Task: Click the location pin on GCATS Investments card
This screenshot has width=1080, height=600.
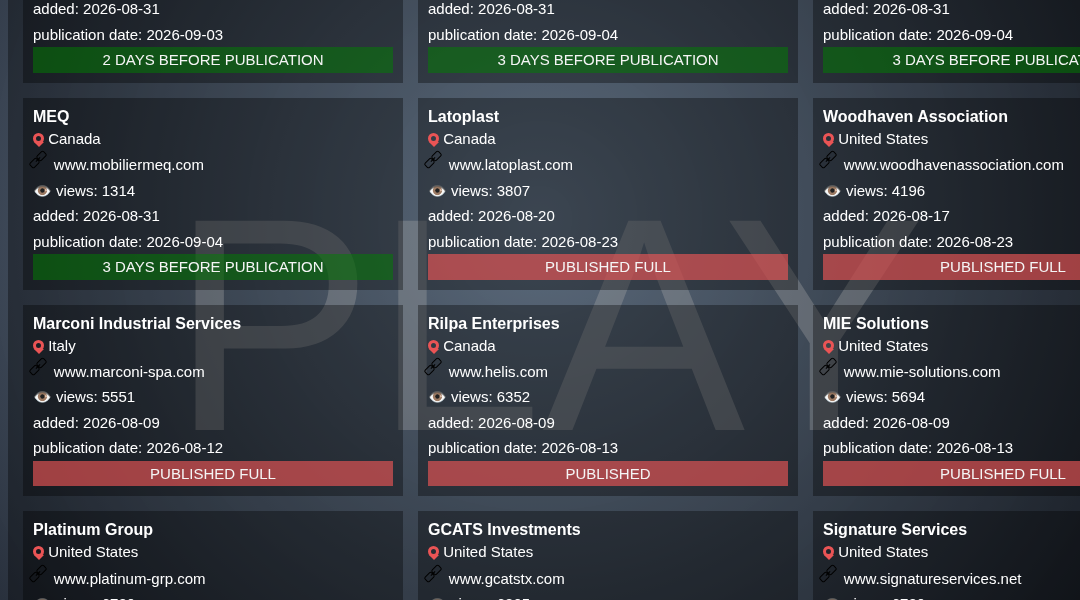Action: pyautogui.click(x=433, y=553)
